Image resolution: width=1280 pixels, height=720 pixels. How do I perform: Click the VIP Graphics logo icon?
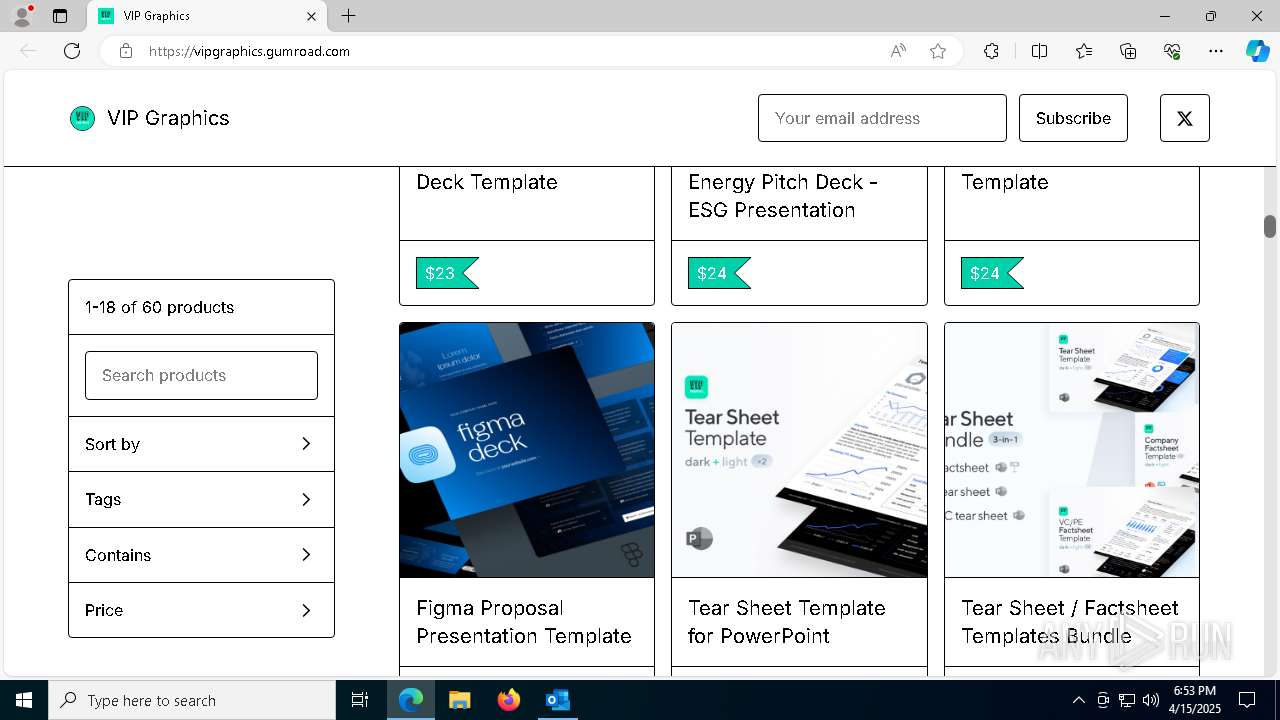tap(82, 118)
